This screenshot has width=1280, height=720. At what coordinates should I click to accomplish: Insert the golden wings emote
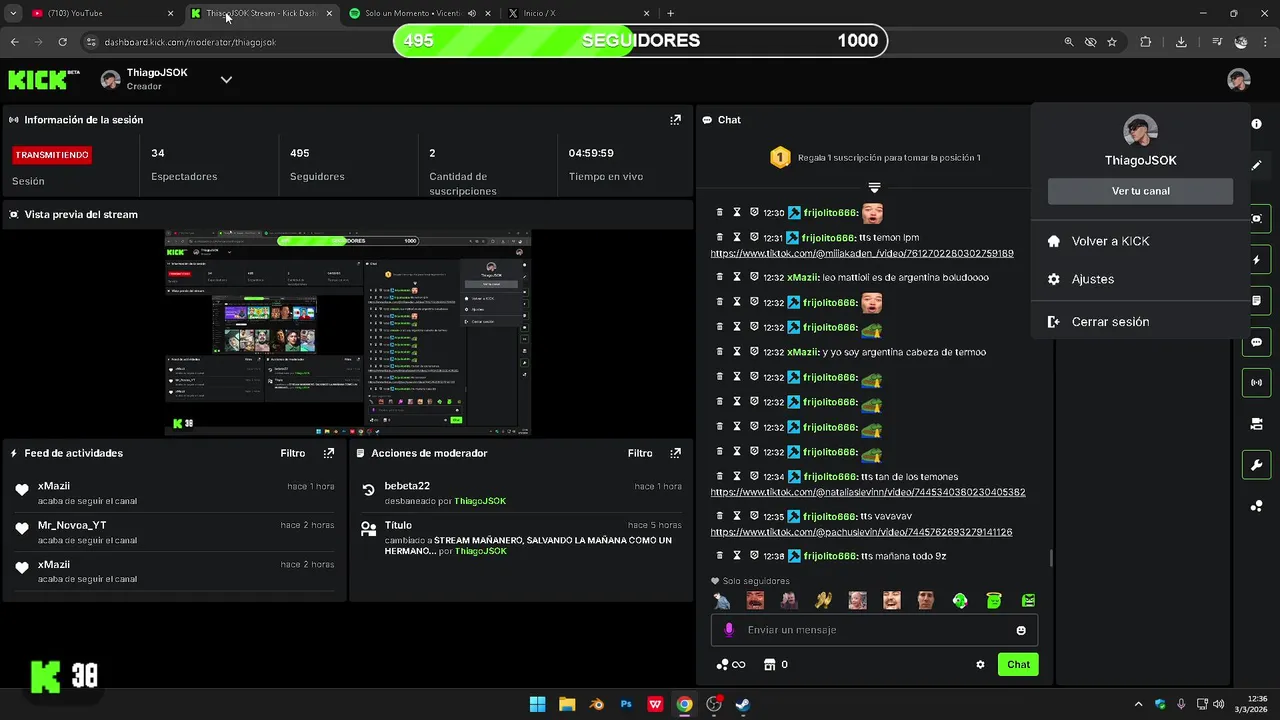823,600
